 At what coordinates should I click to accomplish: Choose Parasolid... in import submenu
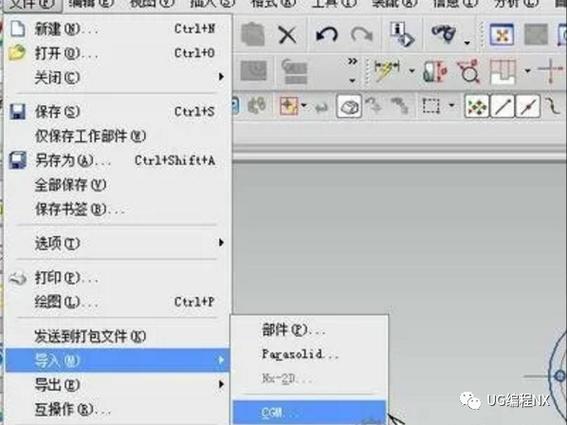(x=310, y=354)
